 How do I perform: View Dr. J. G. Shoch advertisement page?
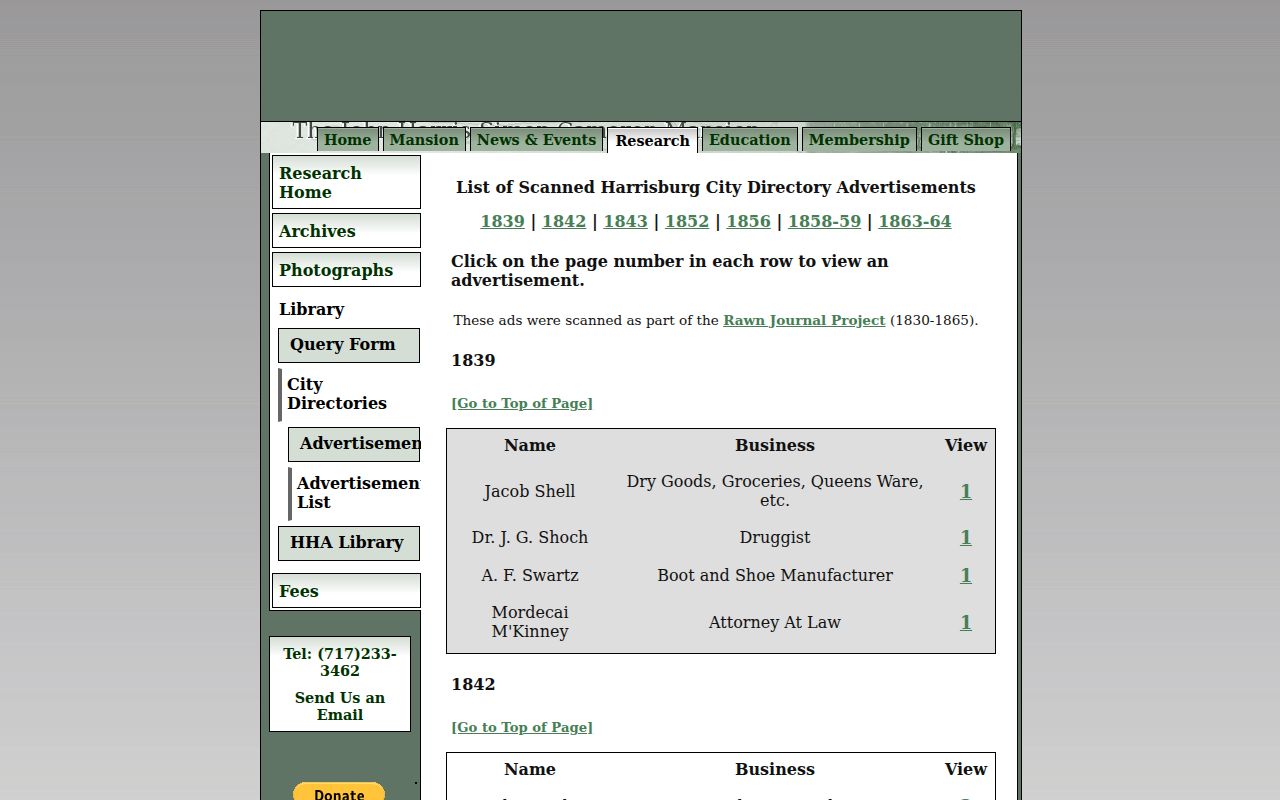(966, 537)
